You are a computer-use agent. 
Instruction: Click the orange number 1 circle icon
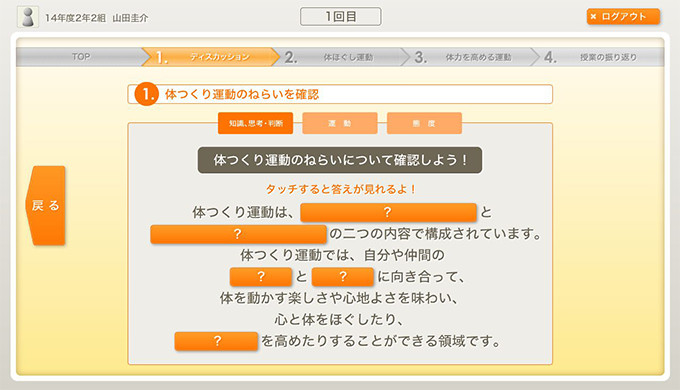(147, 94)
